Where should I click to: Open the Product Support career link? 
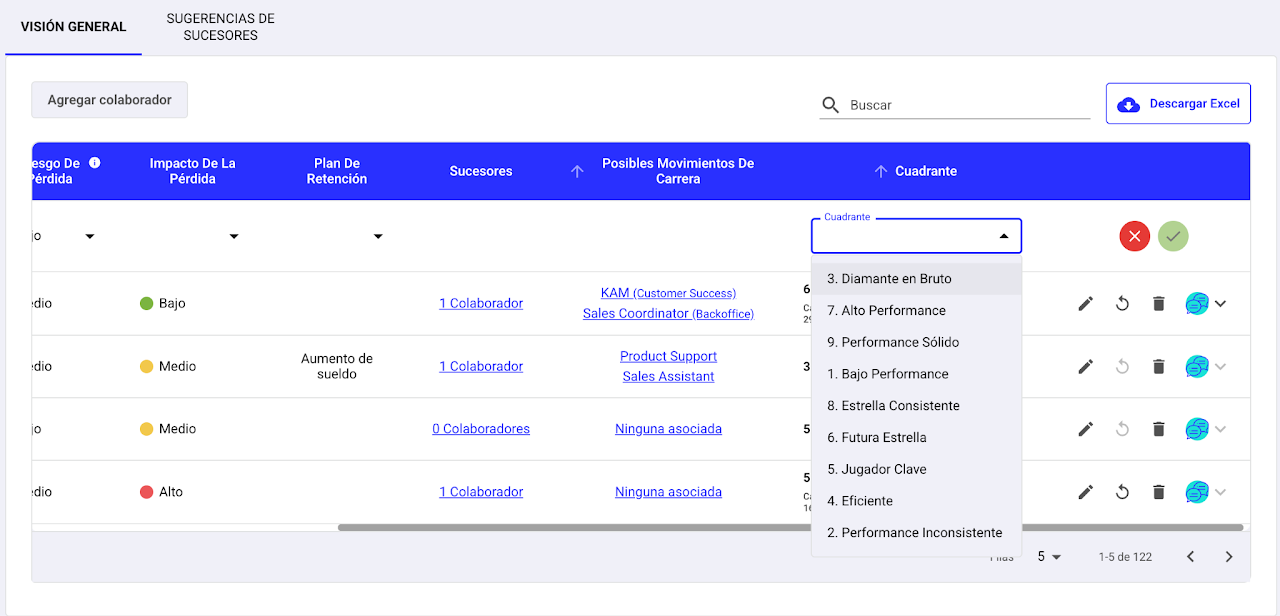(668, 356)
